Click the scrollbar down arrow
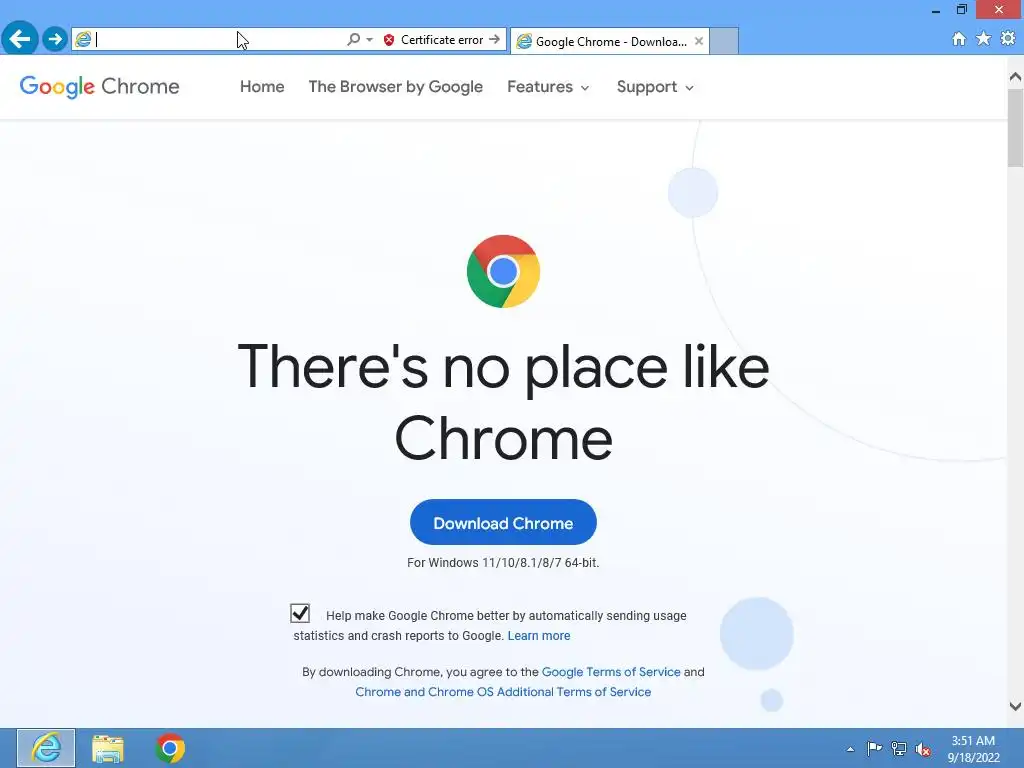This screenshot has width=1024, height=768. point(1015,706)
